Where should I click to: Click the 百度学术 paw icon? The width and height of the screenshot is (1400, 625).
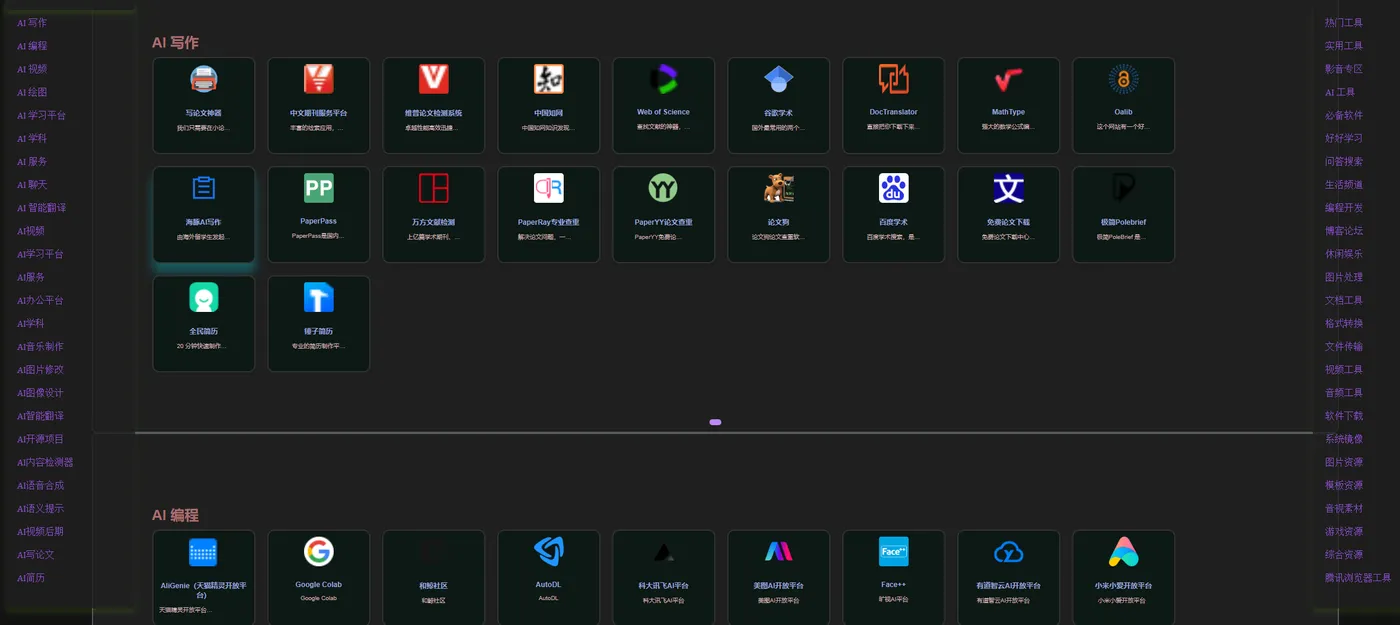tap(894, 188)
